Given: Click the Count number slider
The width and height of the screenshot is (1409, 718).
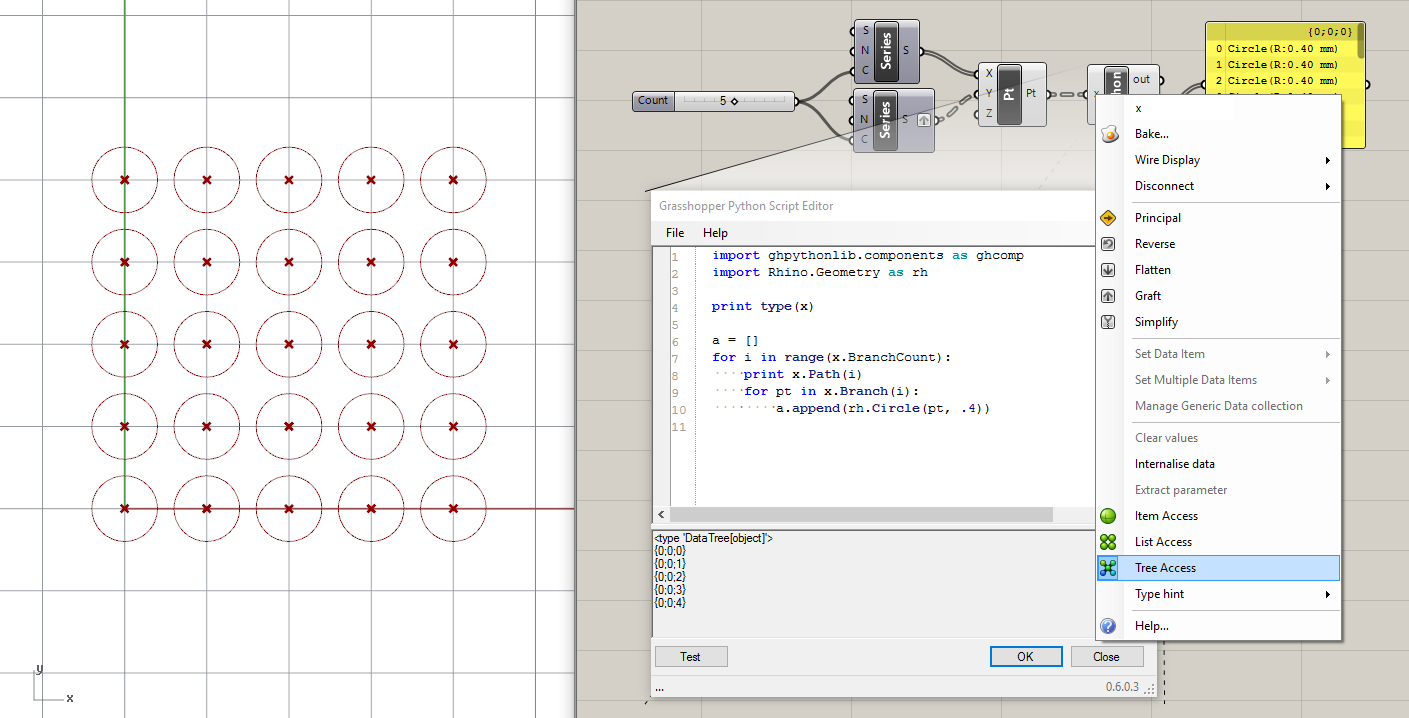Looking at the screenshot, I should [x=733, y=101].
